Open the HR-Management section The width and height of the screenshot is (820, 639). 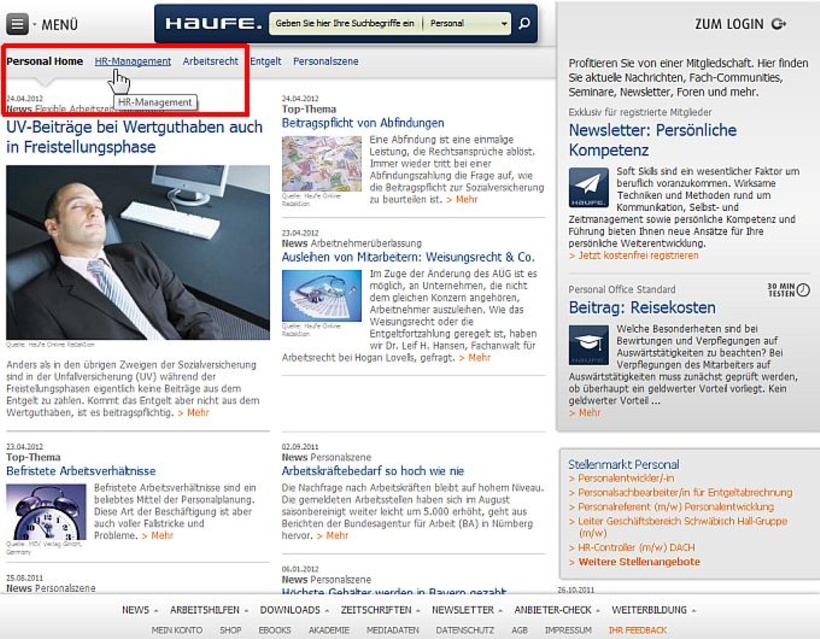click(131, 61)
